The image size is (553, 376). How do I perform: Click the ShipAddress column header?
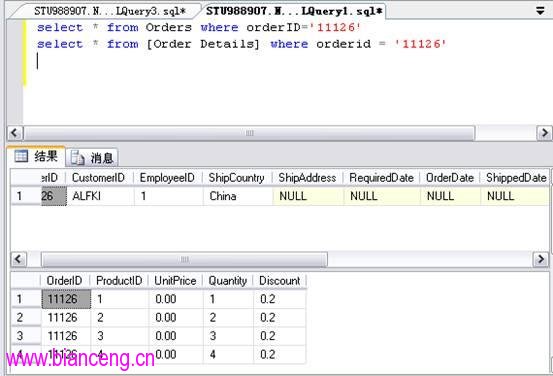[x=308, y=178]
